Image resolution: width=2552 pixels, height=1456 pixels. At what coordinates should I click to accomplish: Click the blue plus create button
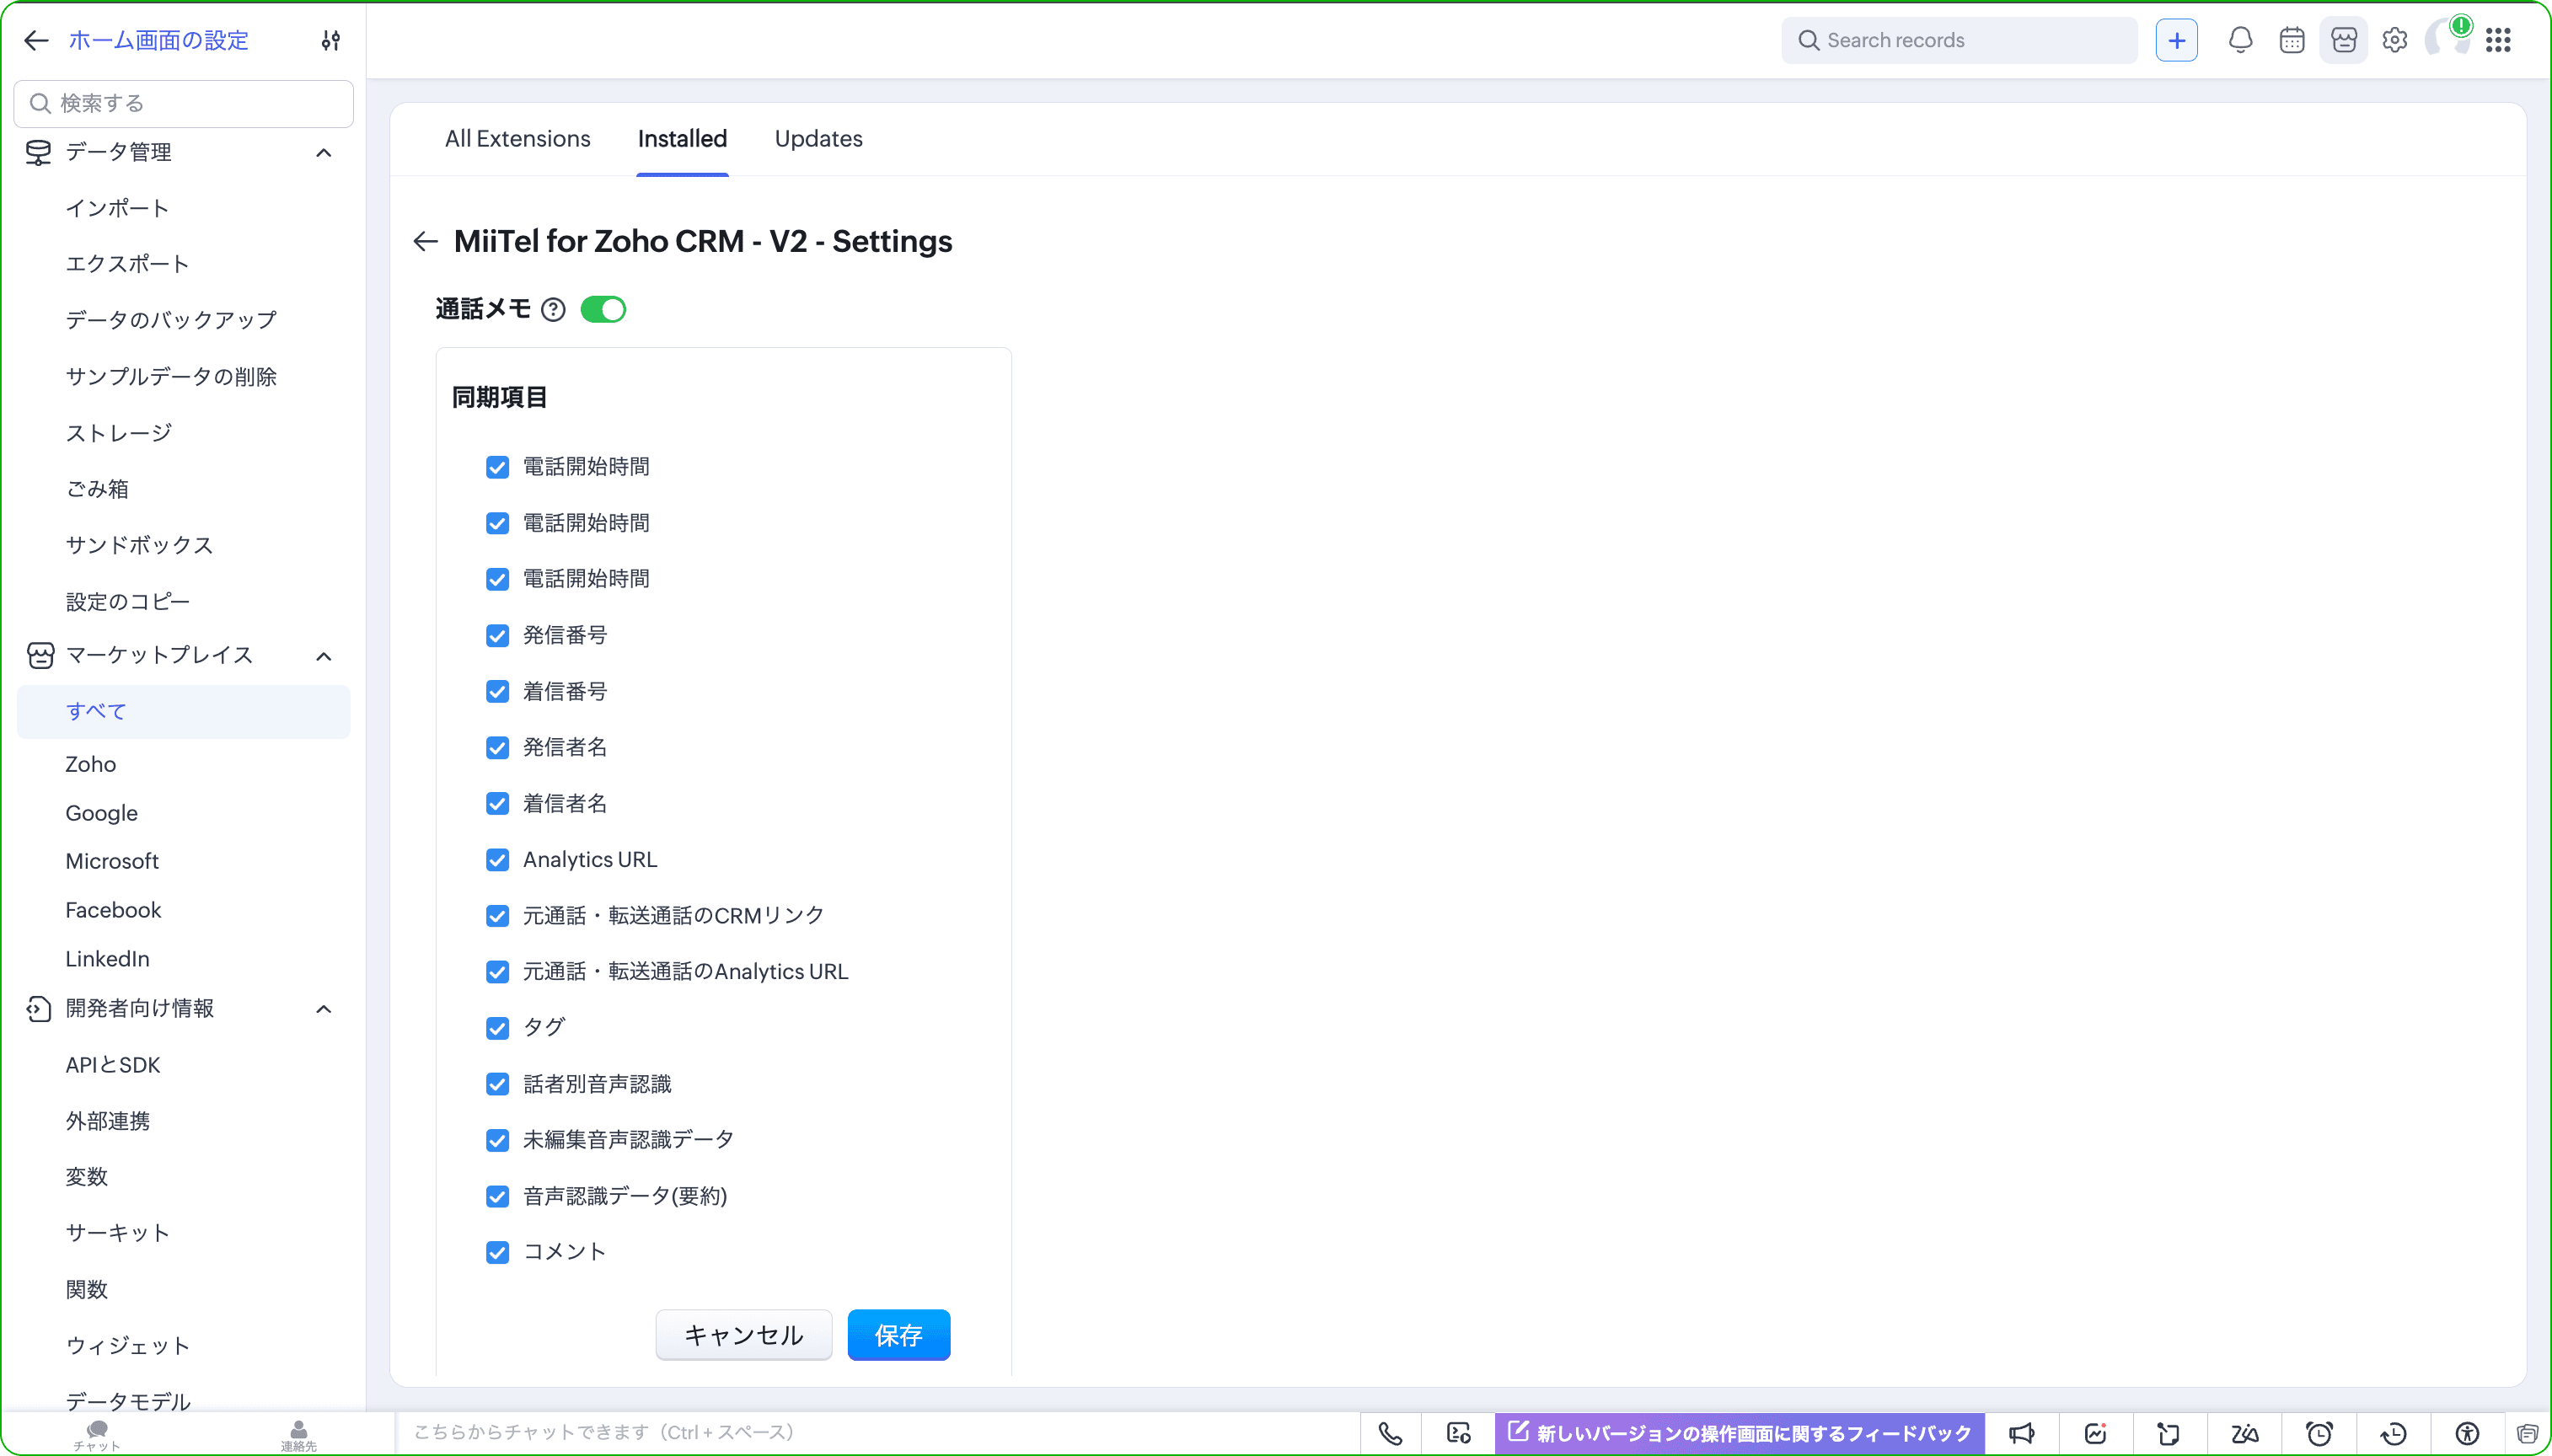pyautogui.click(x=2176, y=40)
